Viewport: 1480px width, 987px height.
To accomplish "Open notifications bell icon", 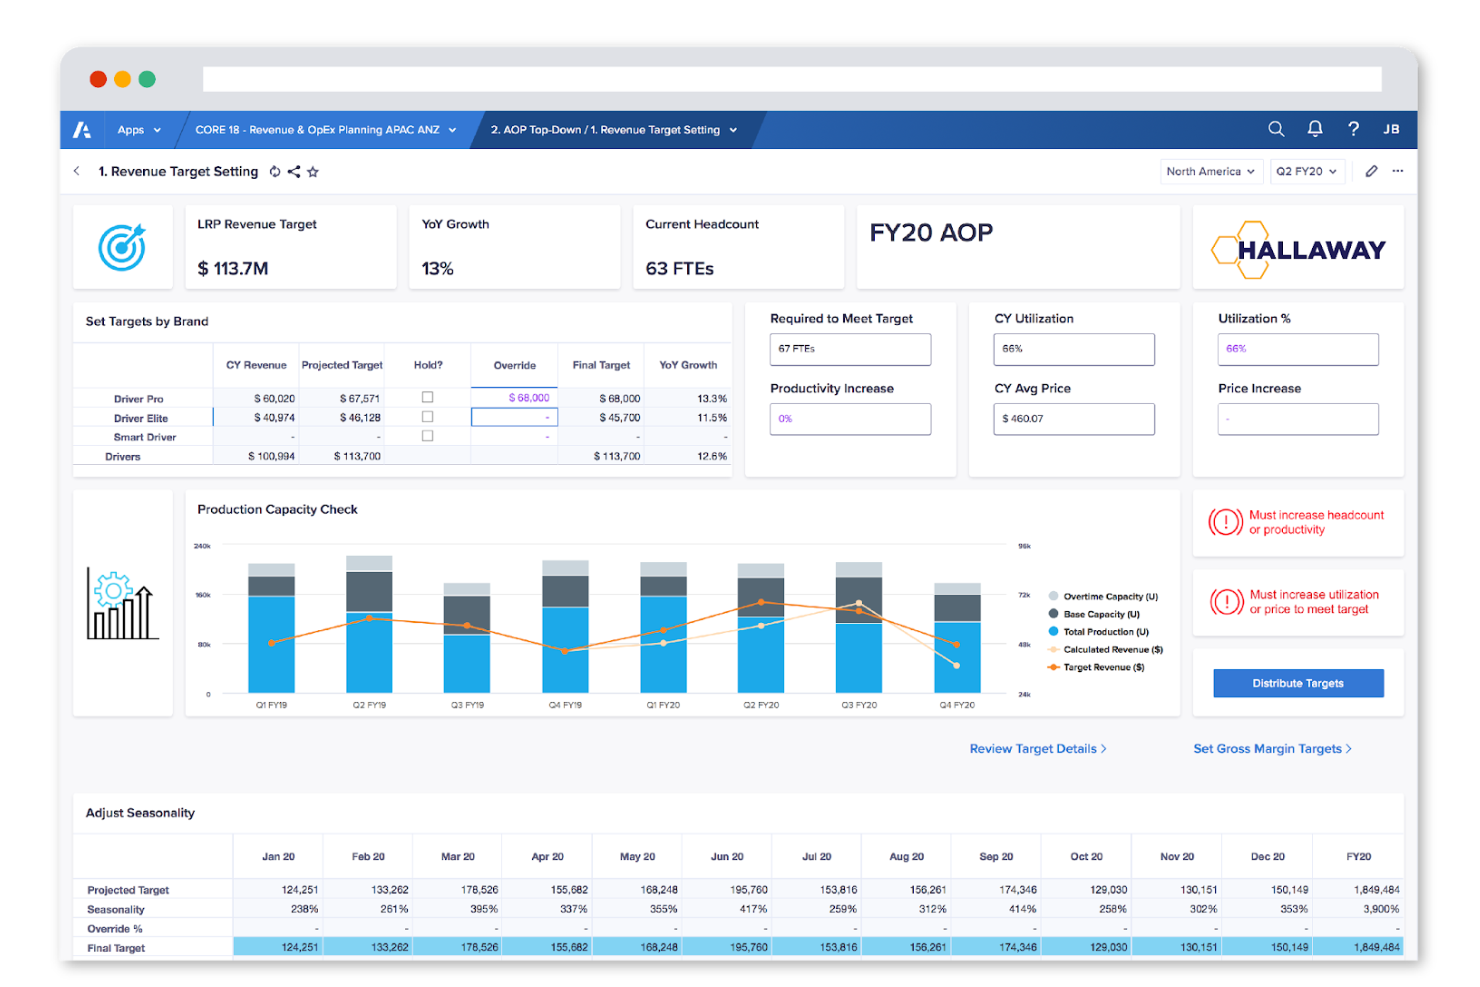I will 1315,129.
